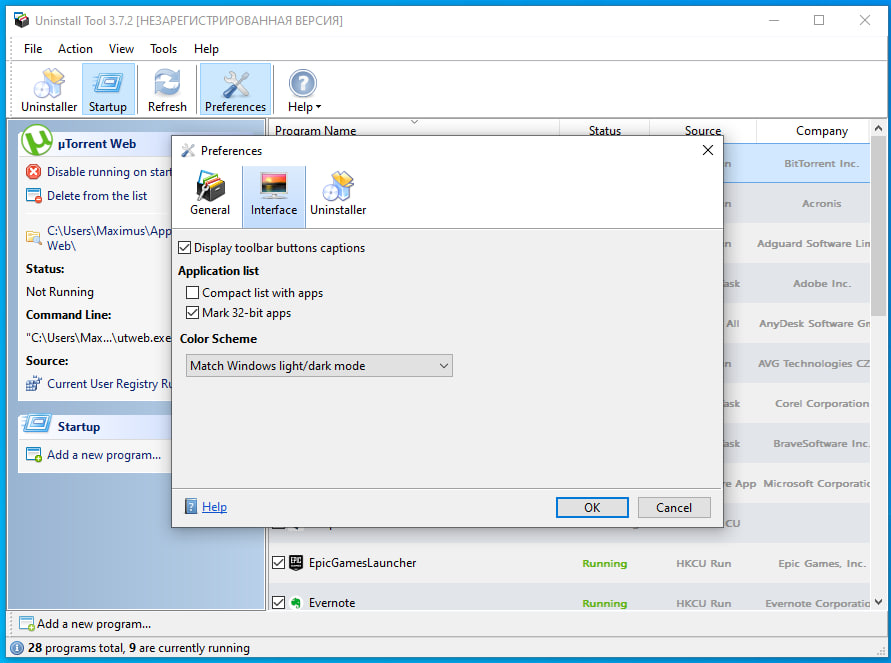This screenshot has height=663, width=891.
Task: Click Corel Corporation company cell
Action: (x=822, y=403)
